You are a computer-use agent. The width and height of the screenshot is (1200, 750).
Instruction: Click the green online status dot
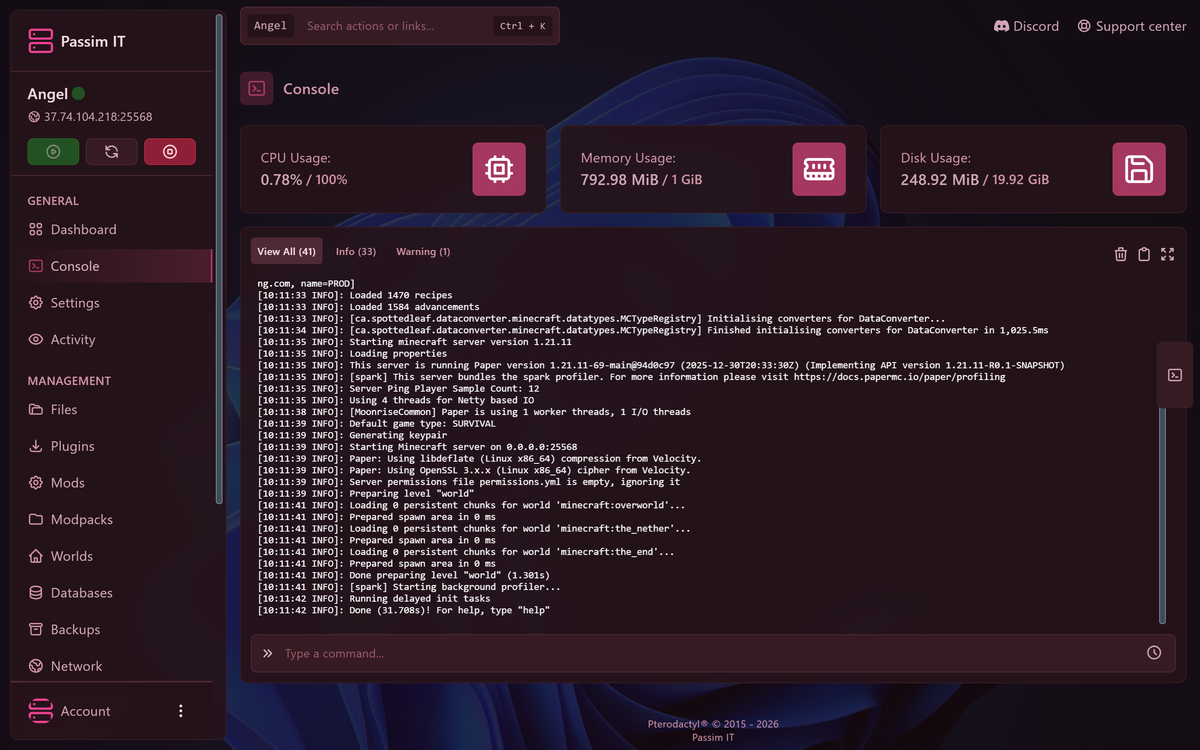[x=79, y=94]
